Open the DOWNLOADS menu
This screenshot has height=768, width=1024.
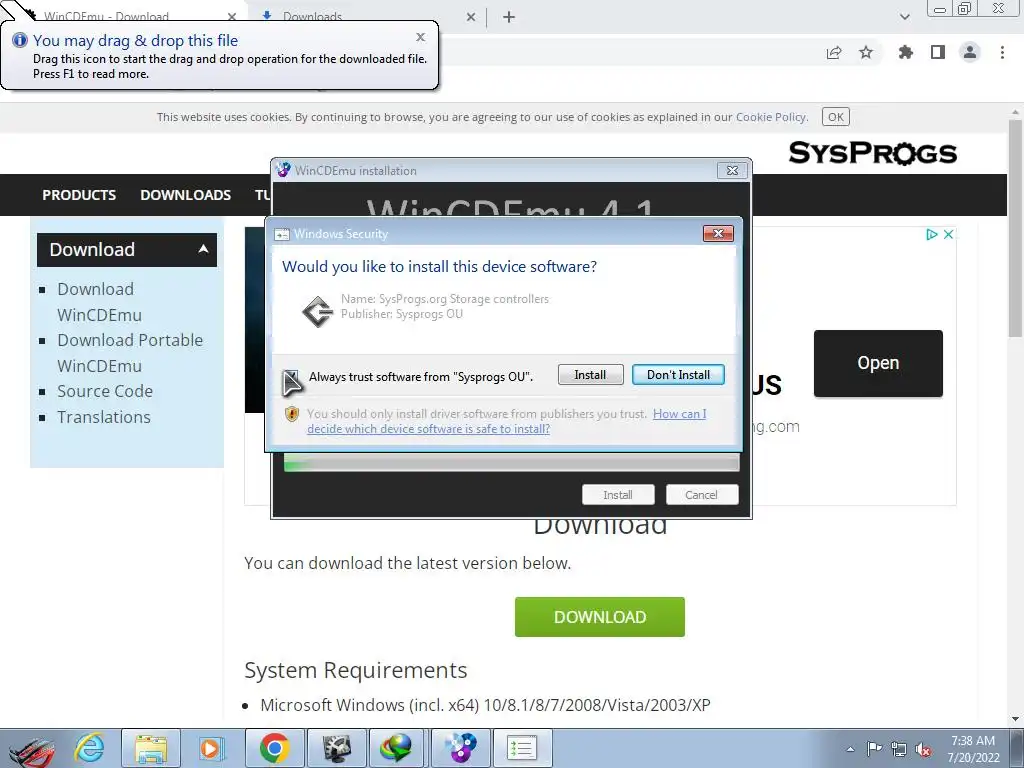(x=185, y=195)
